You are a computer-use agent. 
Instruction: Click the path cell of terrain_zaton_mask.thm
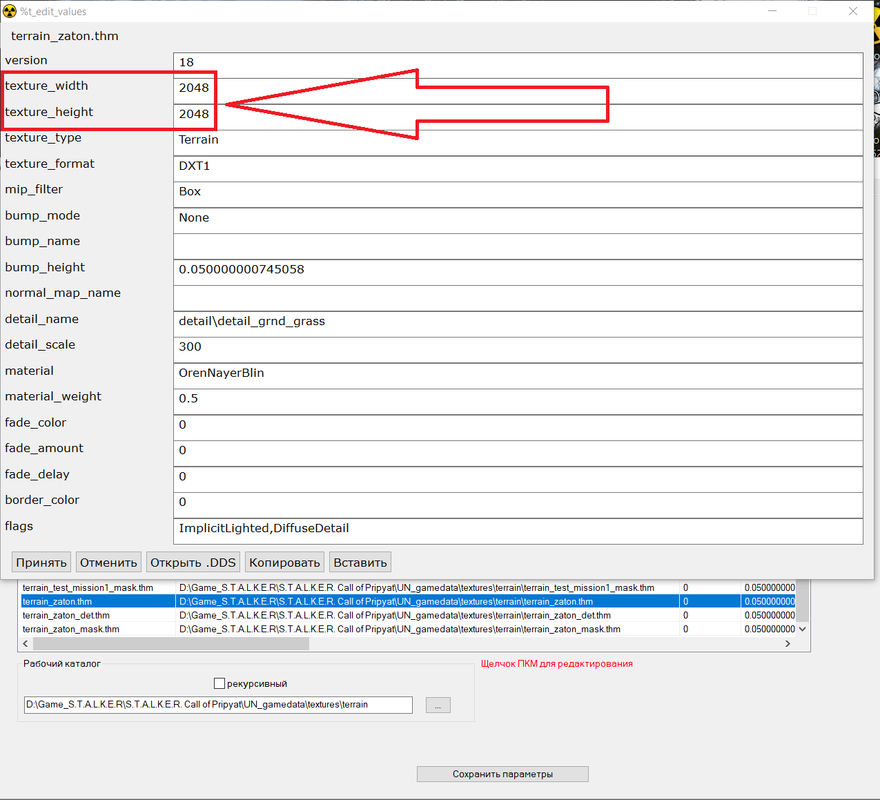(x=428, y=629)
